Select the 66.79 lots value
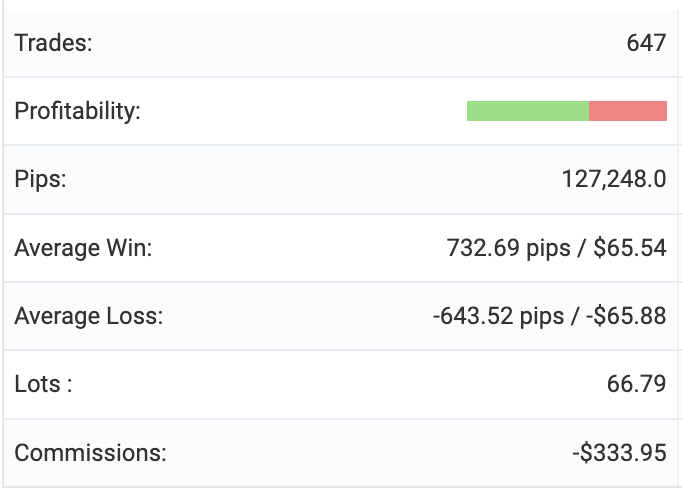Viewport: 682px width, 488px height. tap(639, 384)
